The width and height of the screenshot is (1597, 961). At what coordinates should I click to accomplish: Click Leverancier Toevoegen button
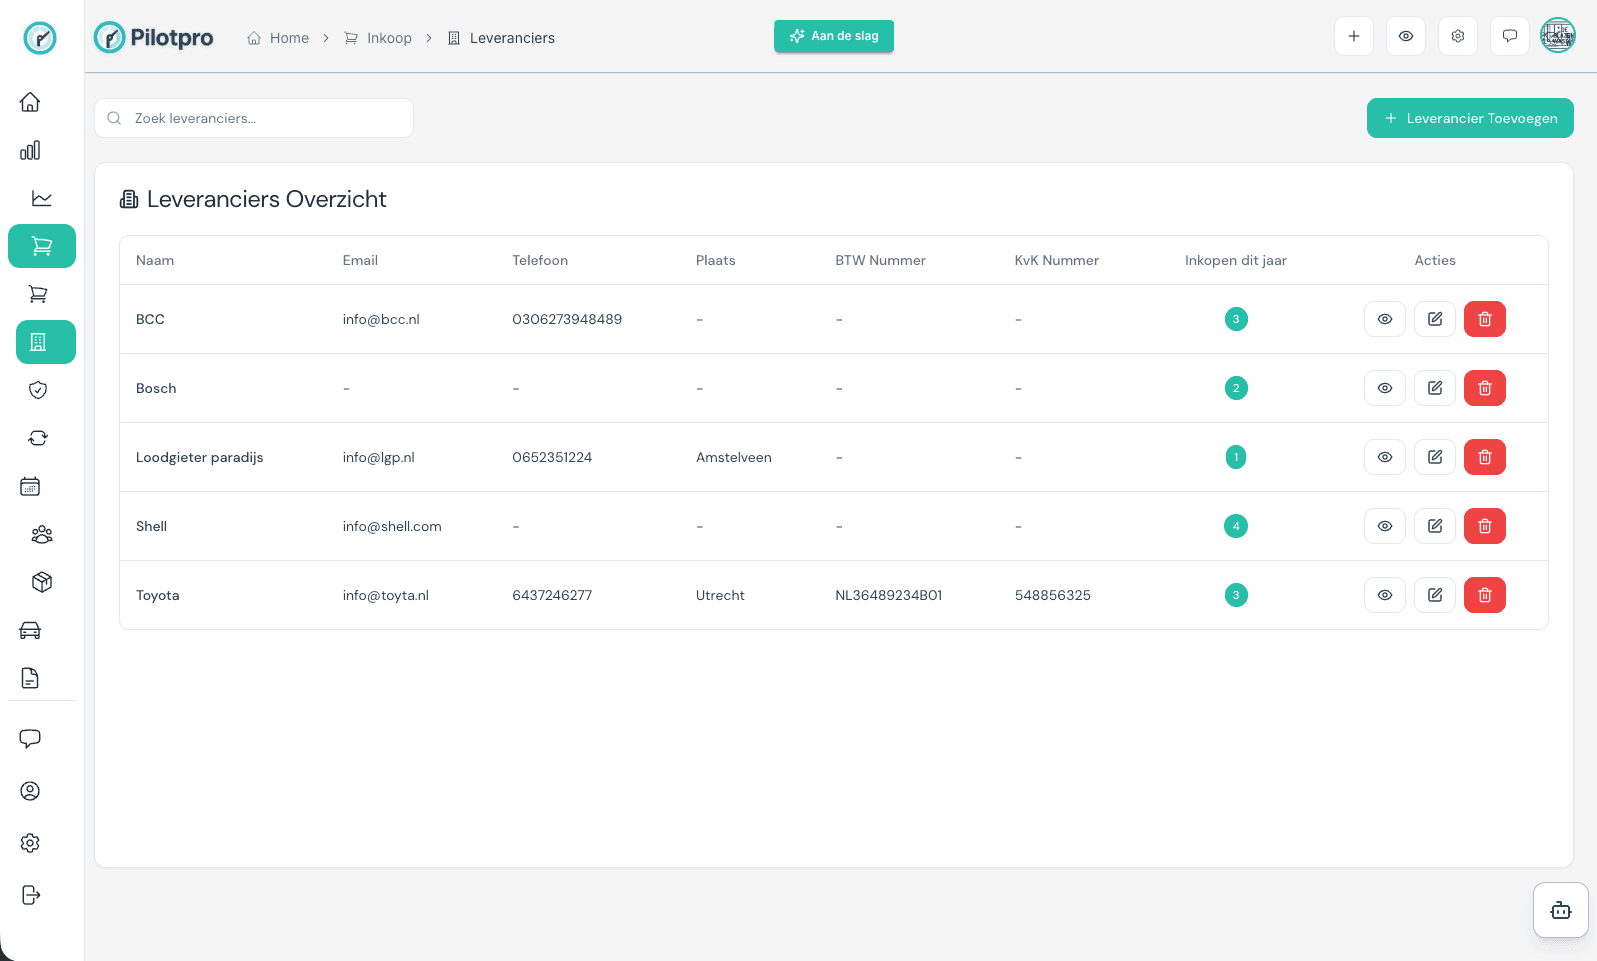(x=1469, y=118)
